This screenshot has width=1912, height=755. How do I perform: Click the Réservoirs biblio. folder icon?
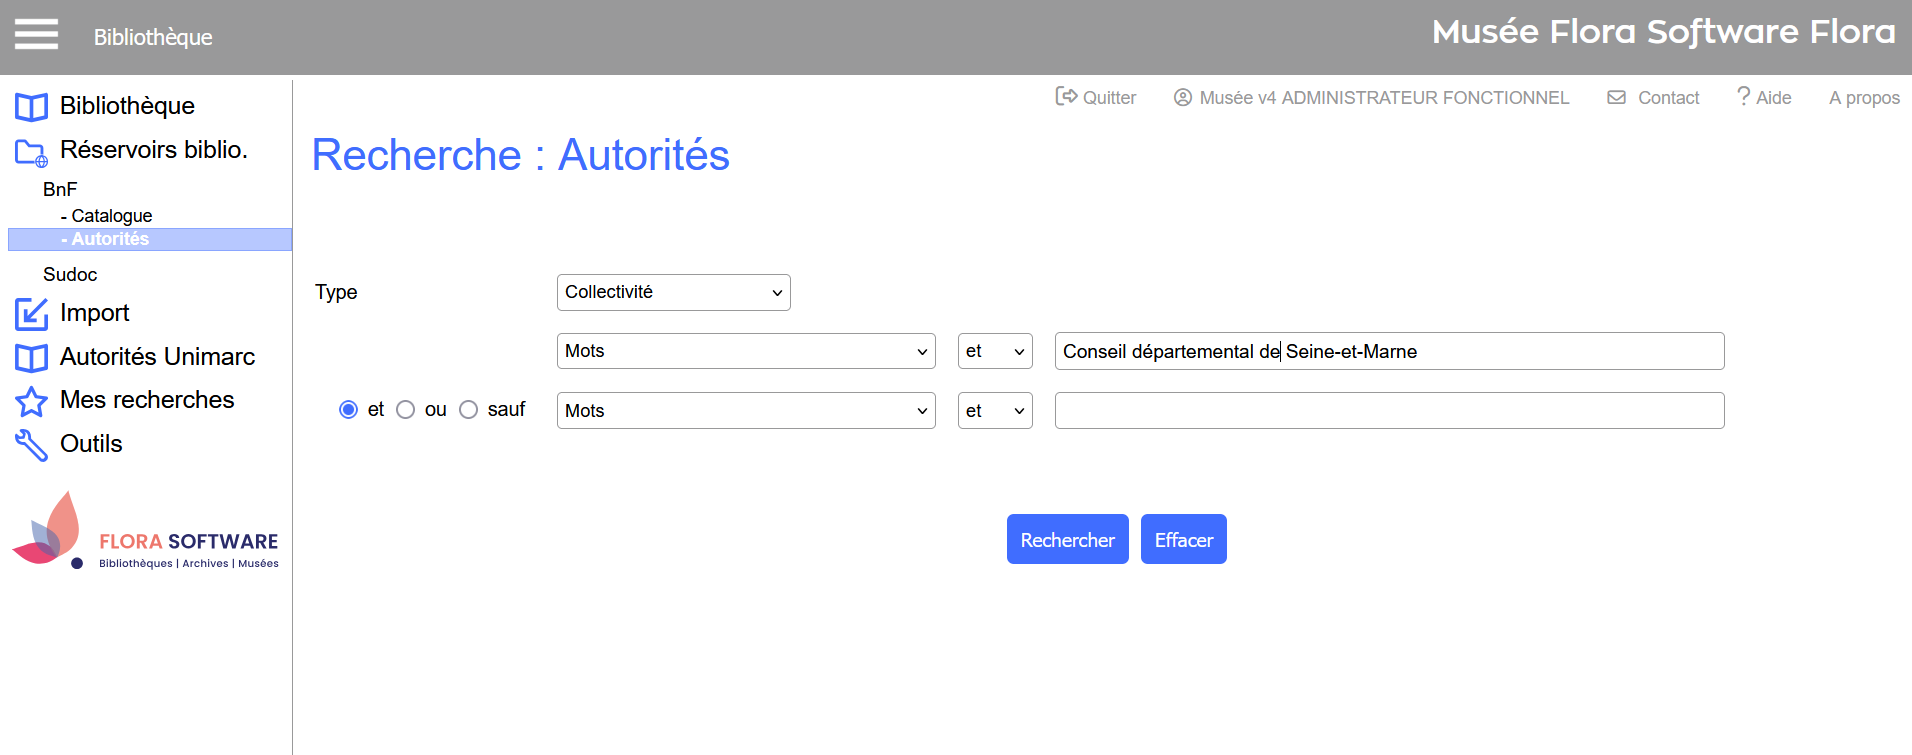point(31,153)
